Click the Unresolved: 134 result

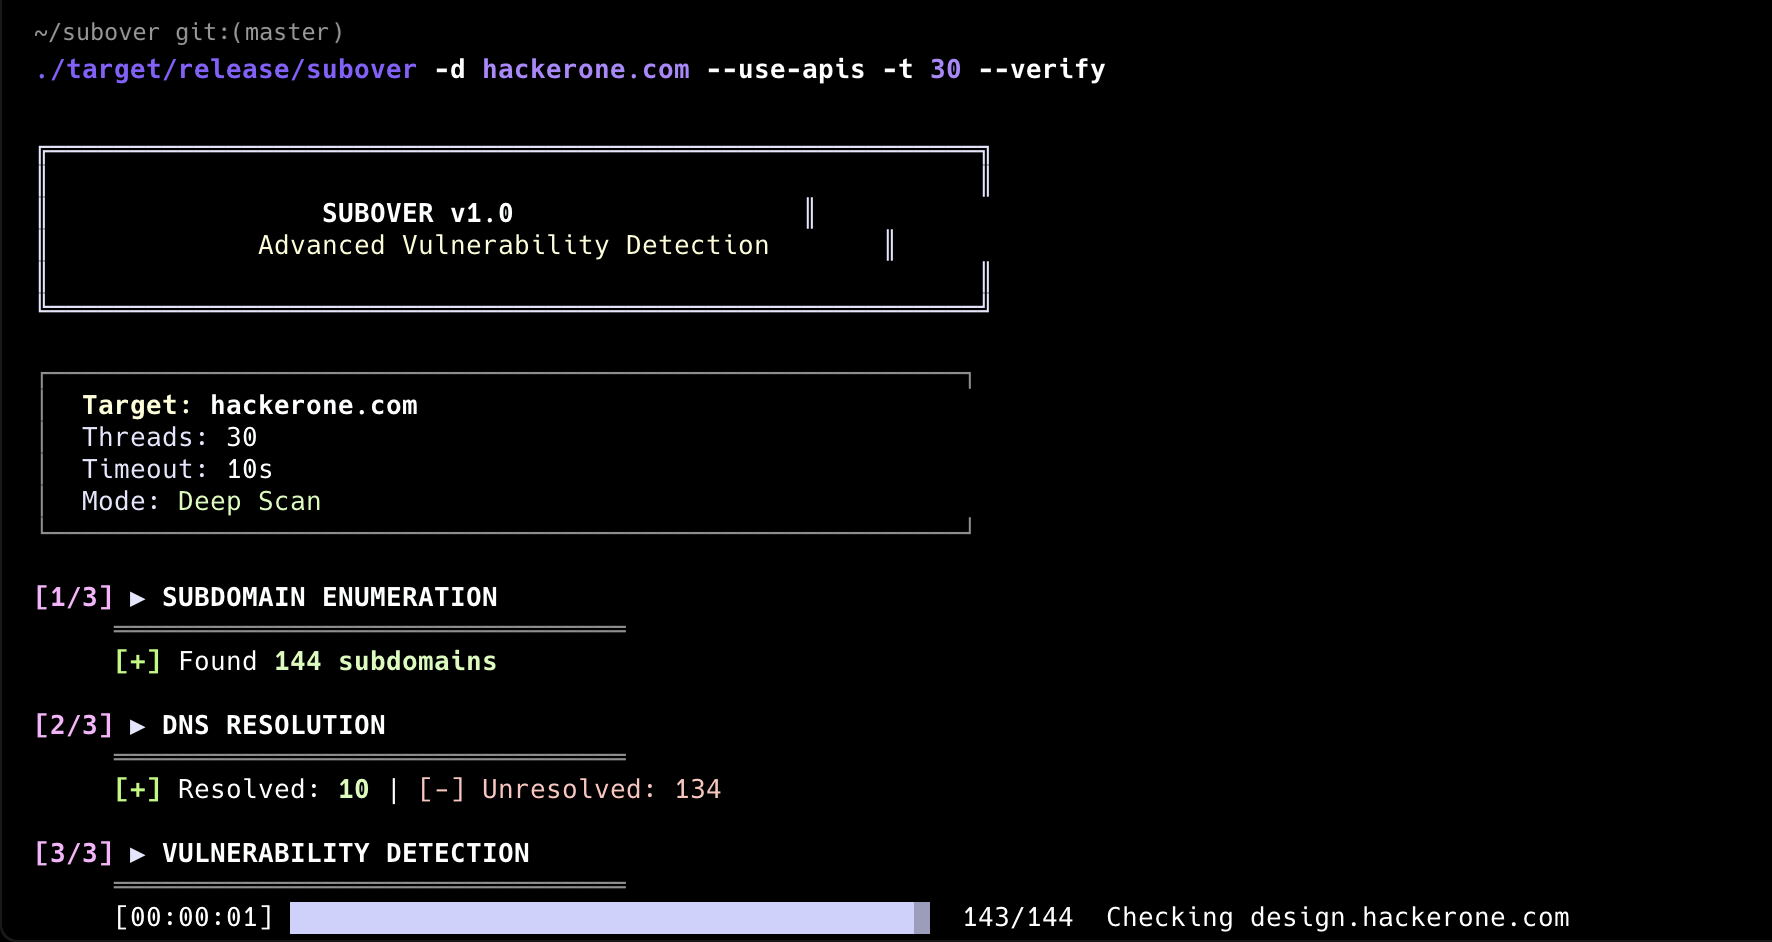click(602, 789)
